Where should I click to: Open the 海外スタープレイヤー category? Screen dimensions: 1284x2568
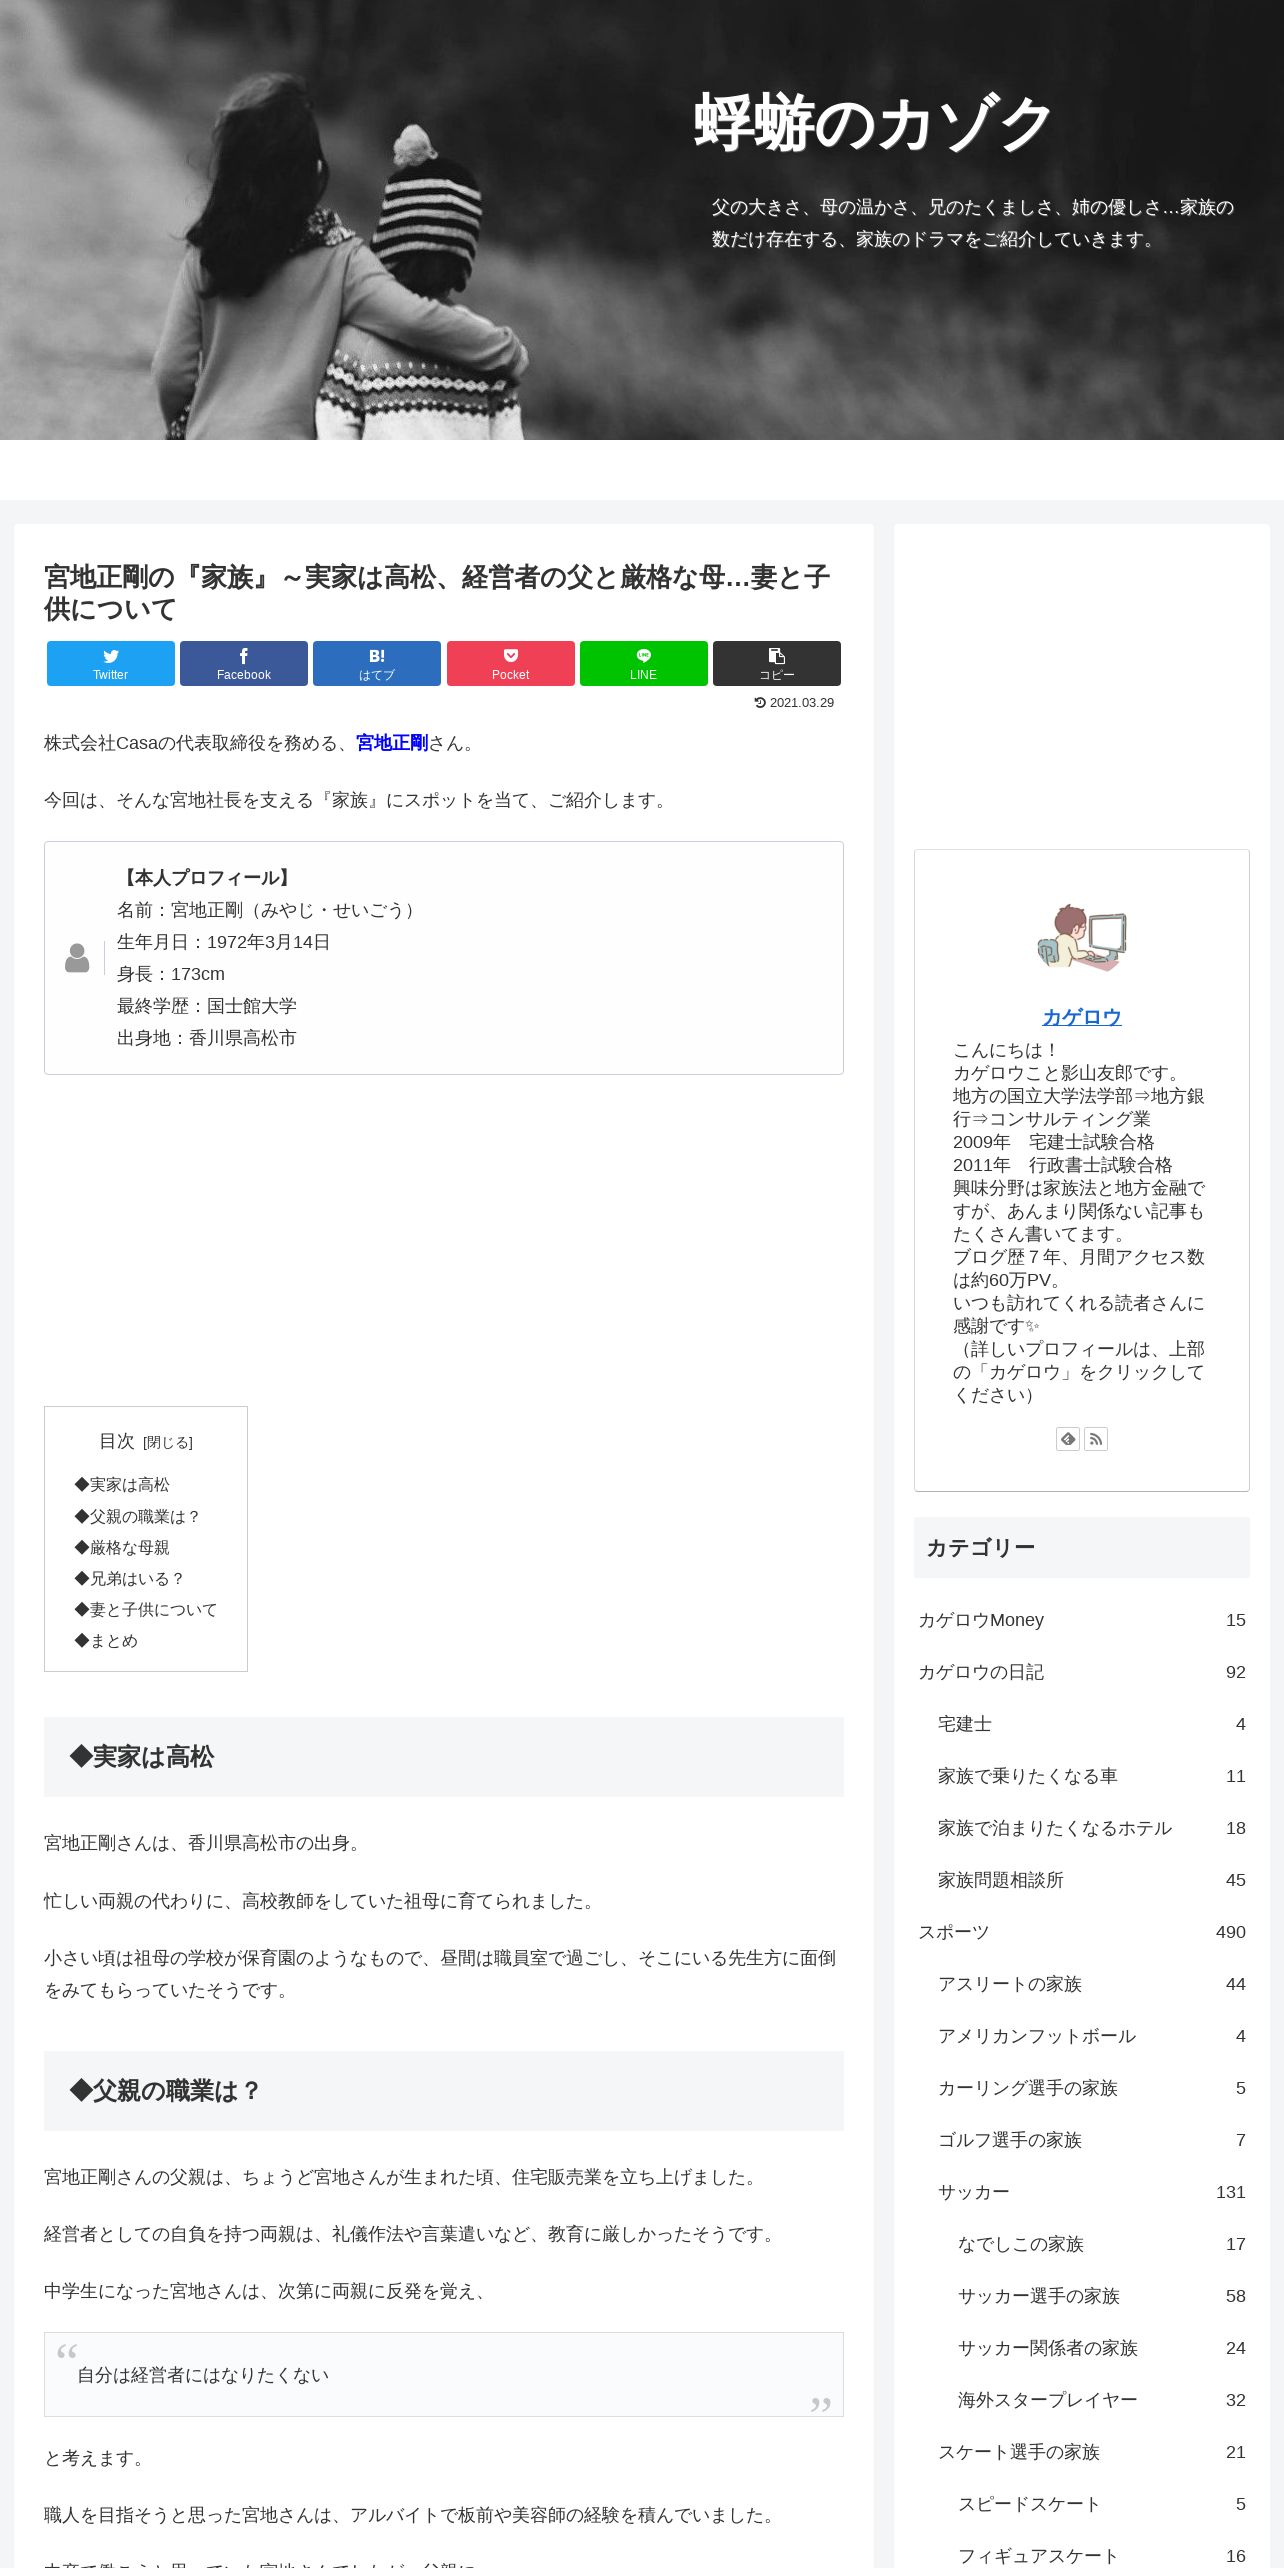pyautogui.click(x=1102, y=2400)
